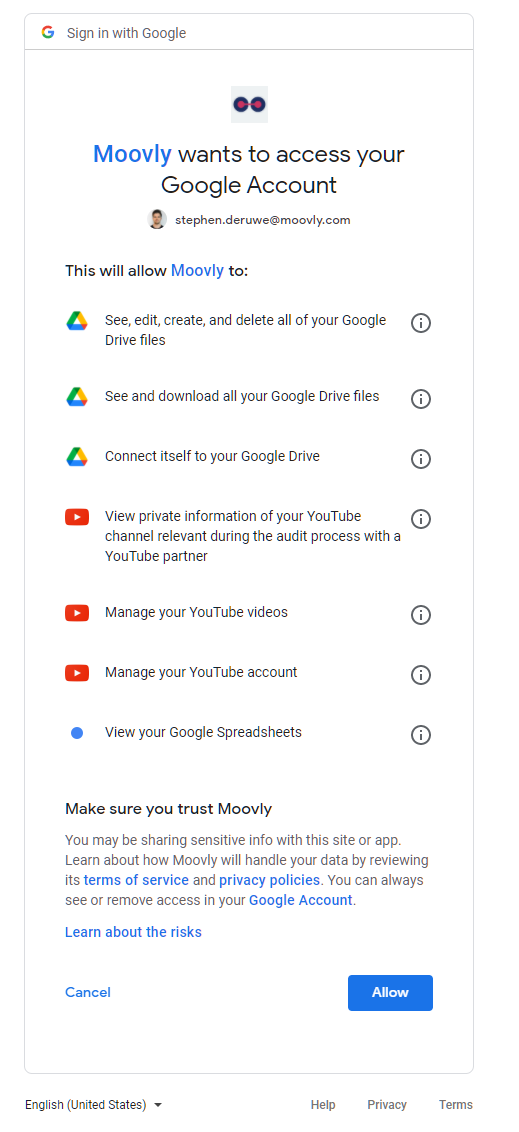
Task: View info about YouTube audit permission
Action: [x=421, y=518]
